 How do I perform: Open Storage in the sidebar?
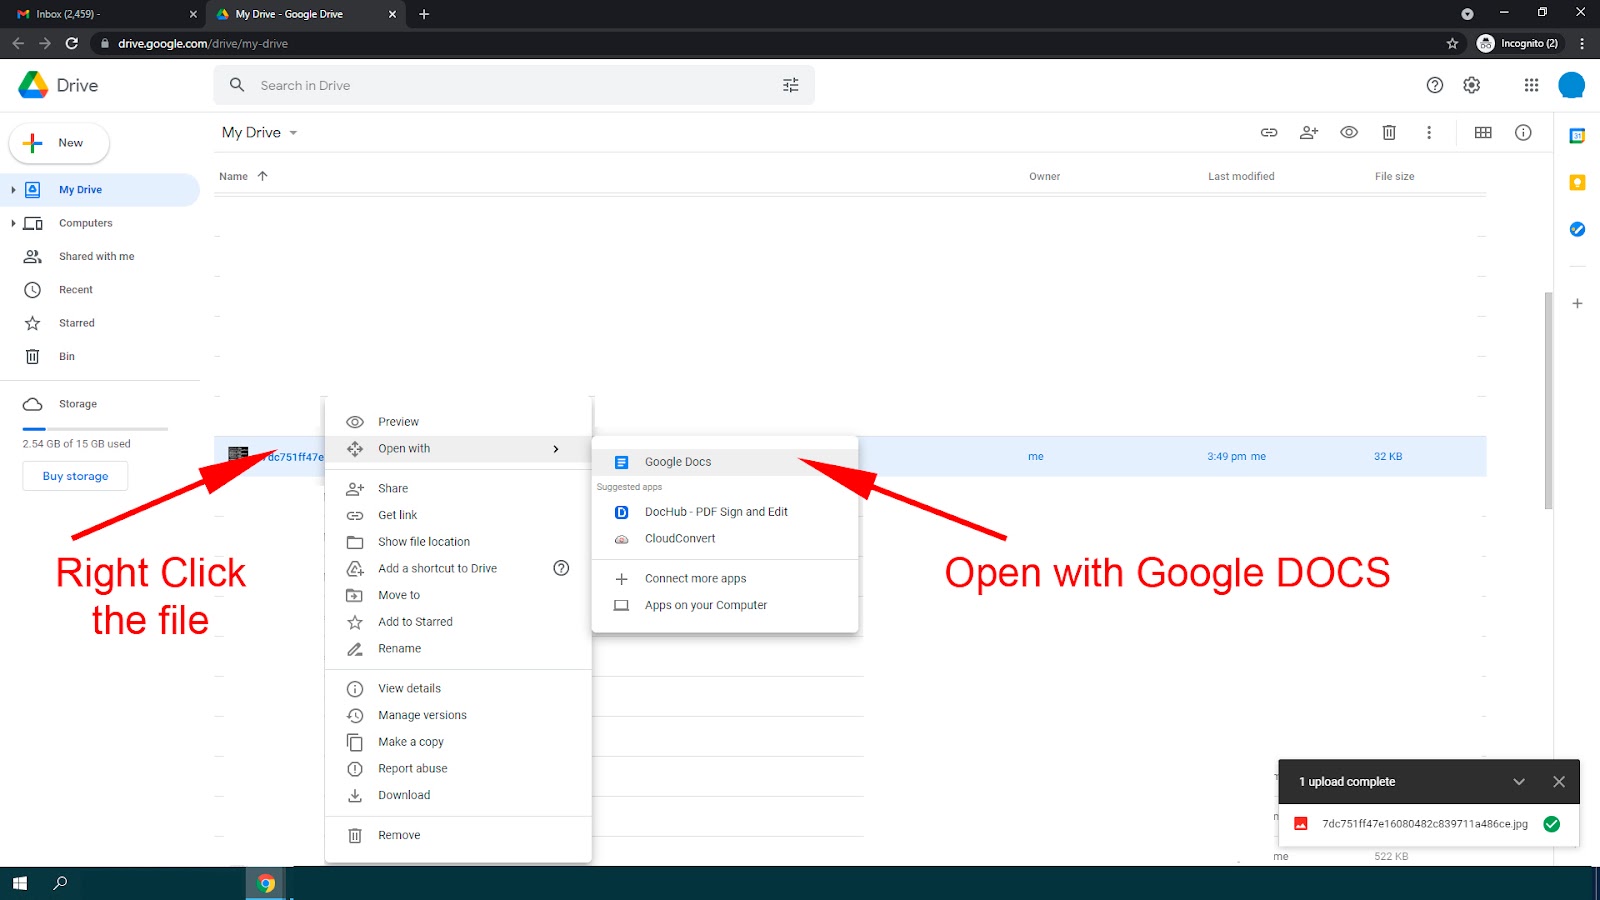[x=77, y=404]
